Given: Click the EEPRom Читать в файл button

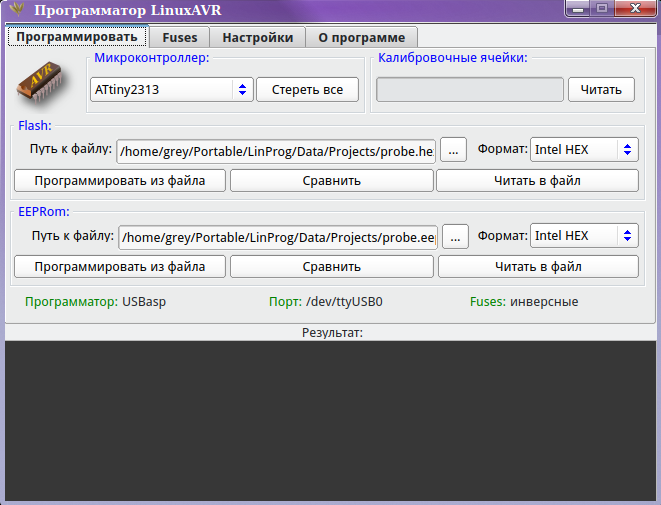Looking at the screenshot, I should click(538, 266).
